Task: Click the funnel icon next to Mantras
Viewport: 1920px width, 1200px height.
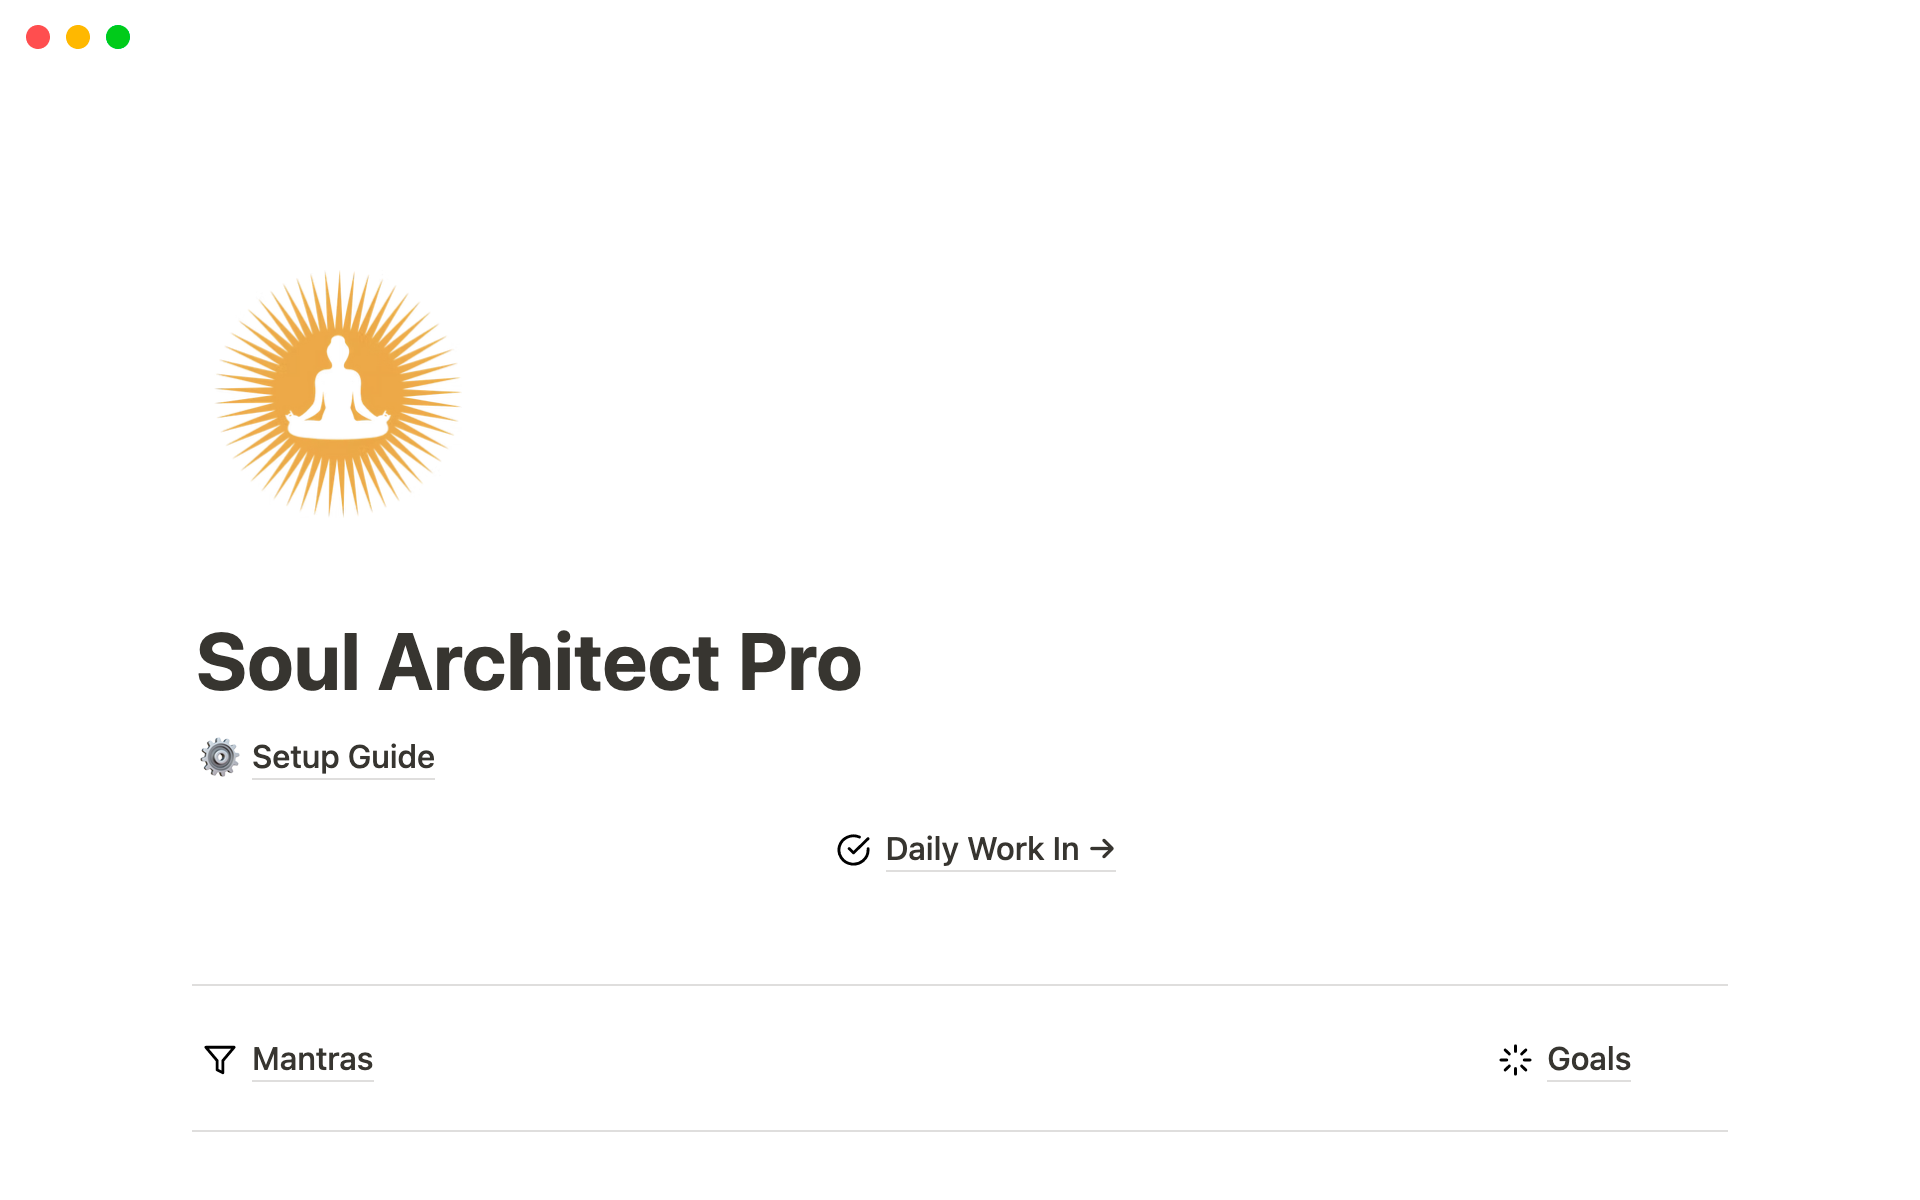Action: pos(220,1059)
